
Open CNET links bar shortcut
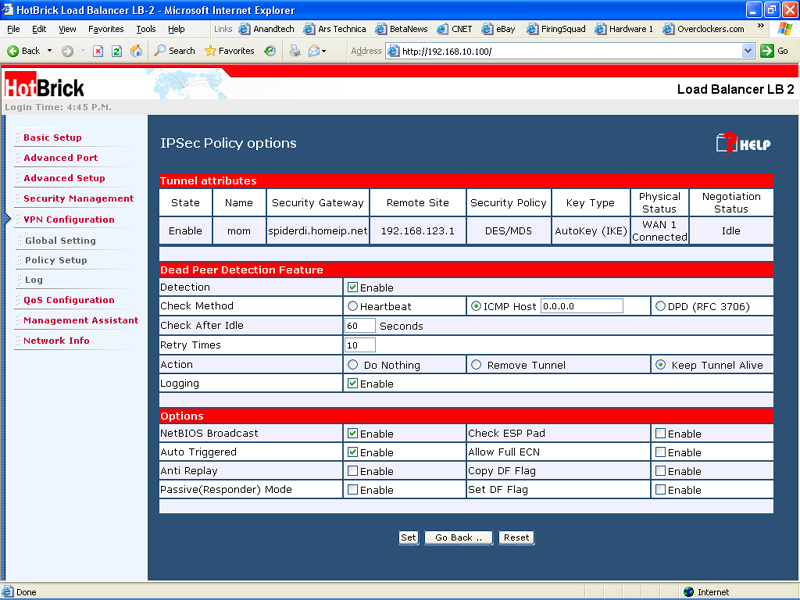coord(455,29)
